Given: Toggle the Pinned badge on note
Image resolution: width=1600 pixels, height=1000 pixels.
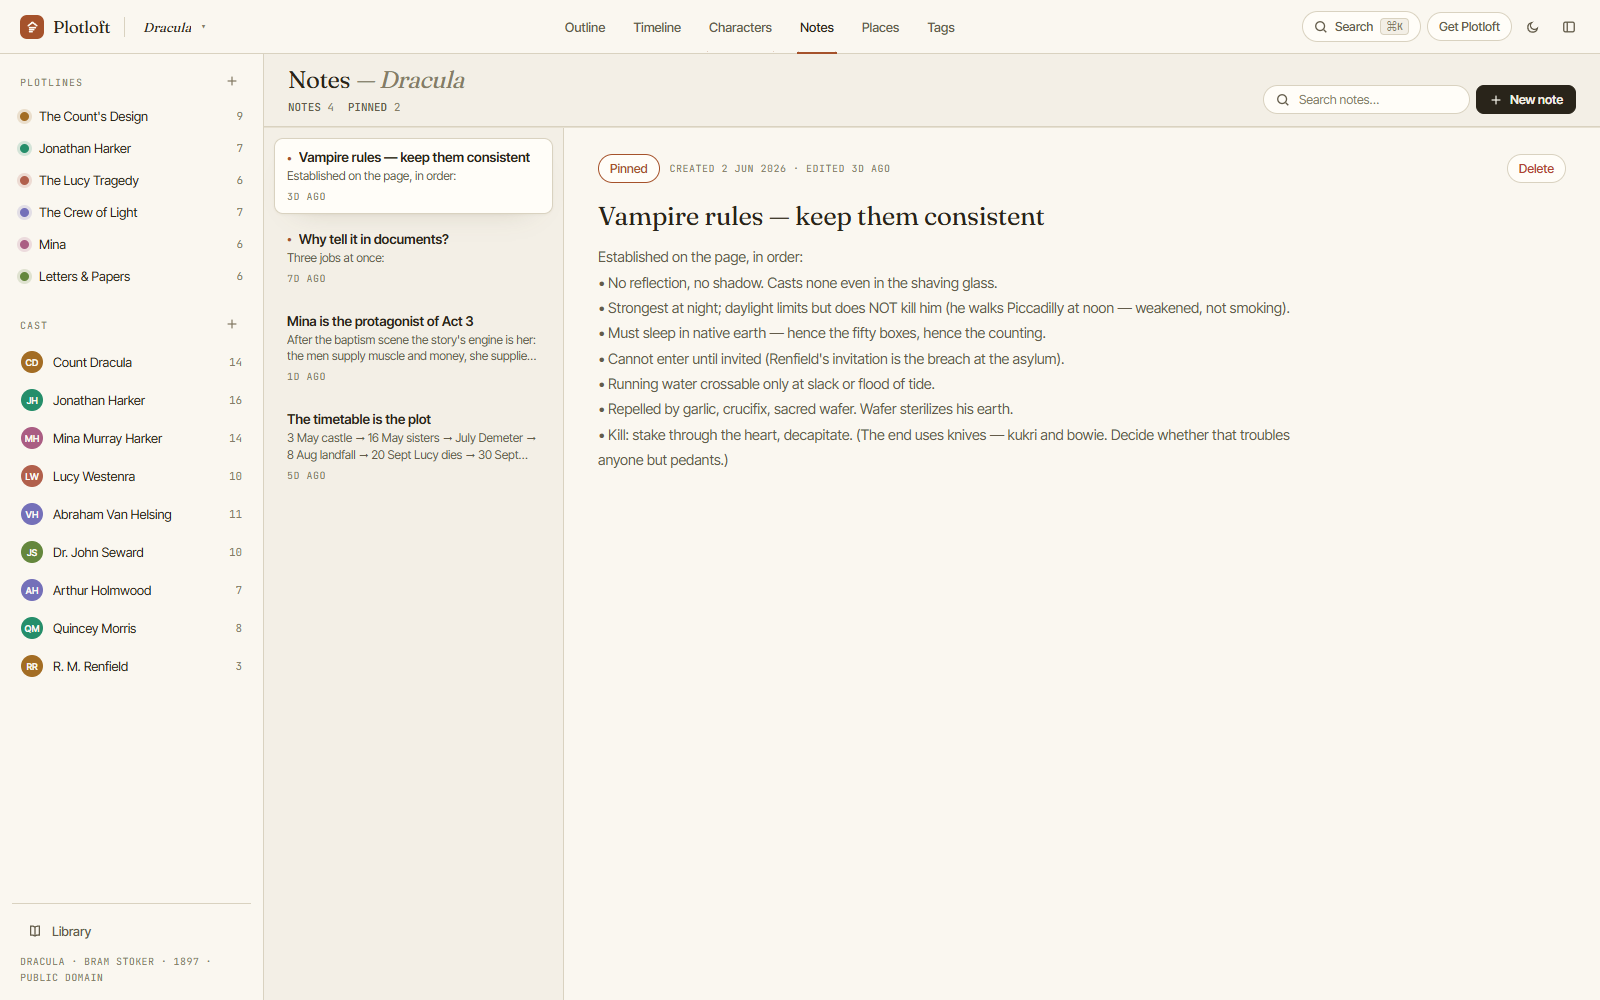Looking at the screenshot, I should (629, 168).
